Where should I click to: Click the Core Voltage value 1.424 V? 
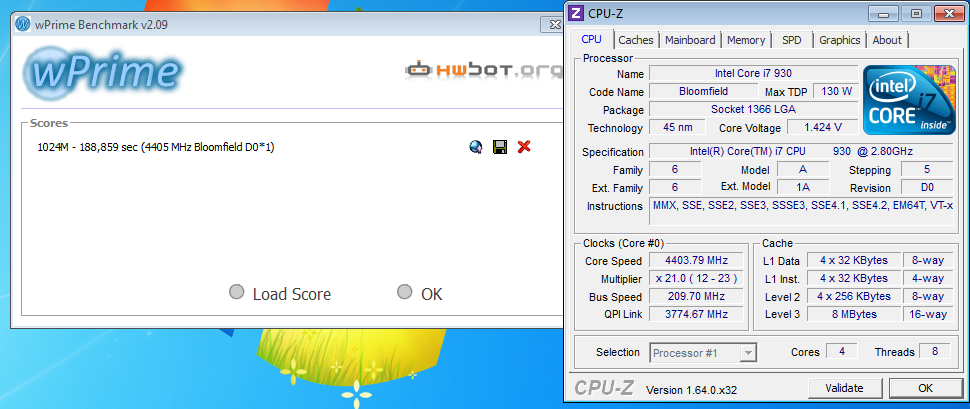[x=822, y=127]
